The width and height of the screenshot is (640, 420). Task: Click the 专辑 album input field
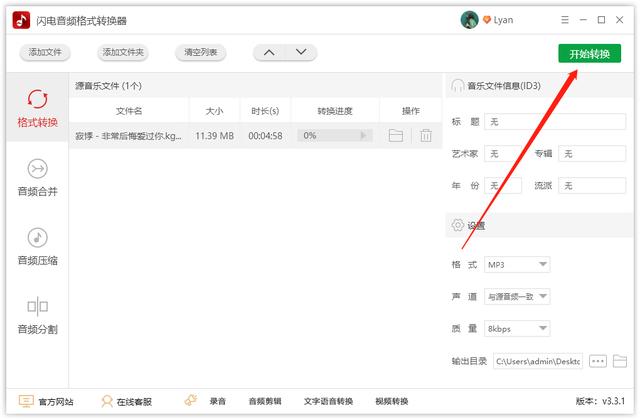tap(592, 154)
